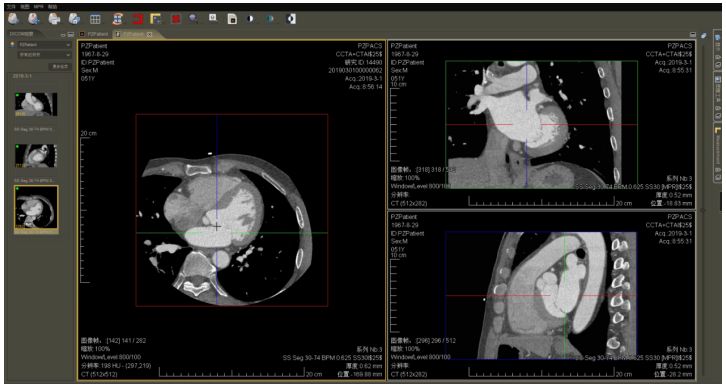
Task: Click the patient avatar icon in left panel
Action: [x=13, y=45]
